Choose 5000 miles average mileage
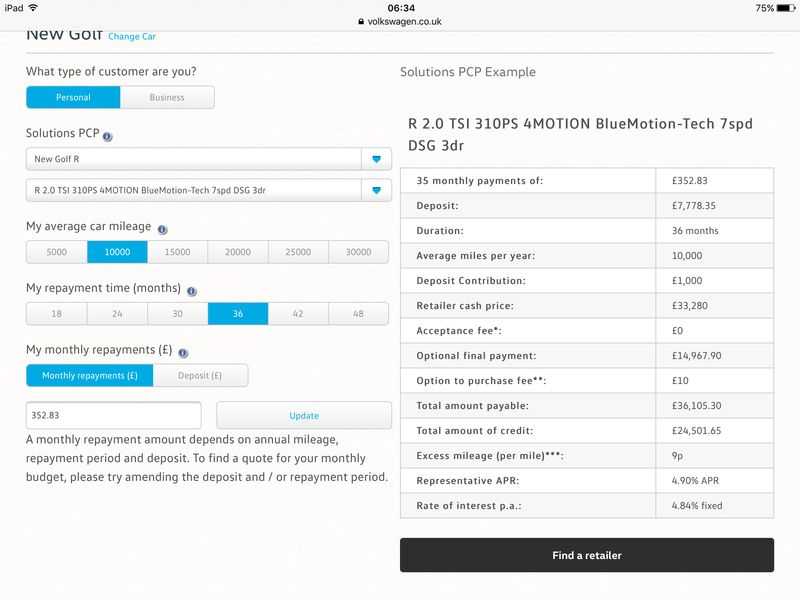800x600 pixels. [x=57, y=252]
